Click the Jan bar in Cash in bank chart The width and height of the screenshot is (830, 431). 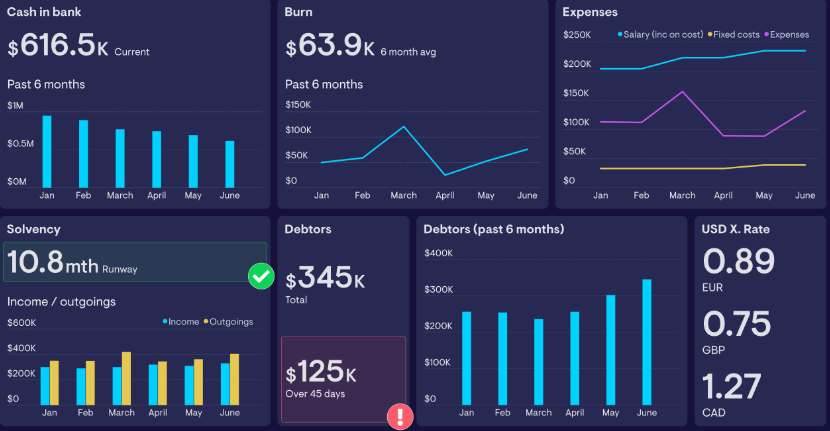tap(47, 151)
